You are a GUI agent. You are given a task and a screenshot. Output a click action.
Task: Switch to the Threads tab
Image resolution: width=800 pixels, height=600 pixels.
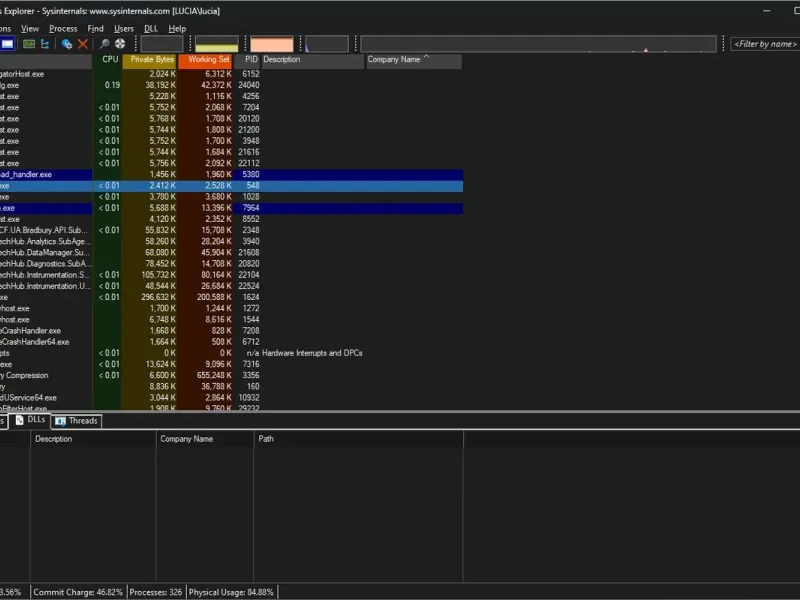coord(77,421)
